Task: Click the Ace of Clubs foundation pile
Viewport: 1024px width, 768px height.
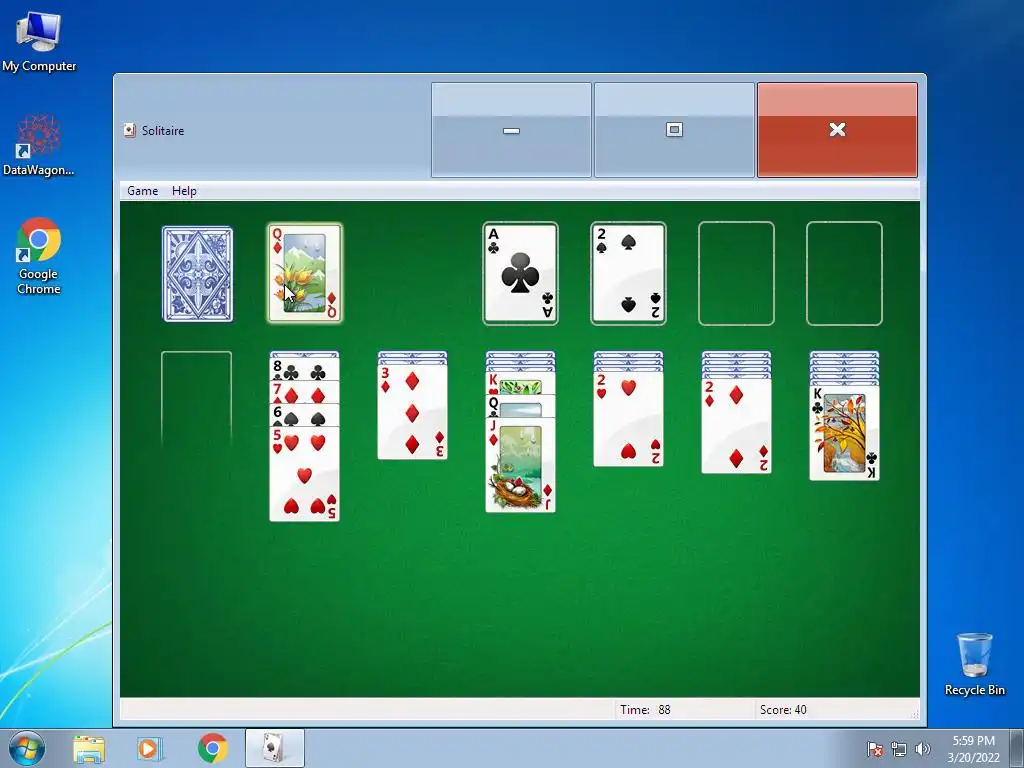Action: (520, 273)
